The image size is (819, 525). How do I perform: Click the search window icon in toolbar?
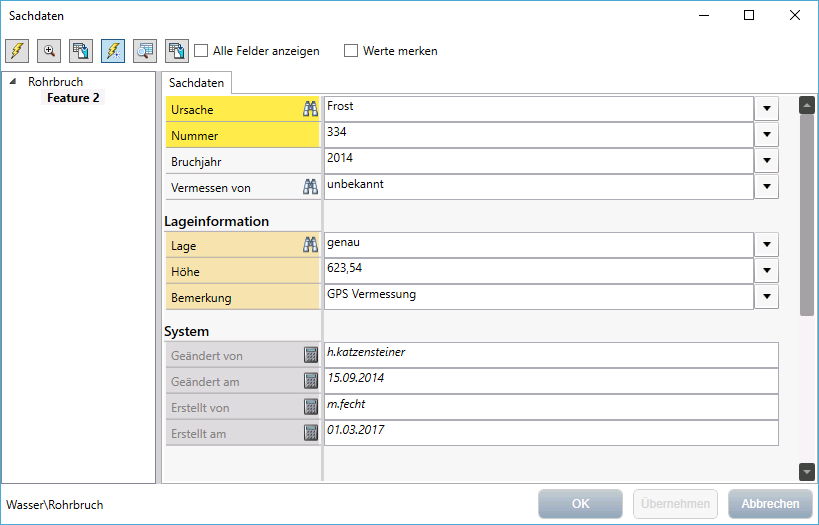(145, 51)
